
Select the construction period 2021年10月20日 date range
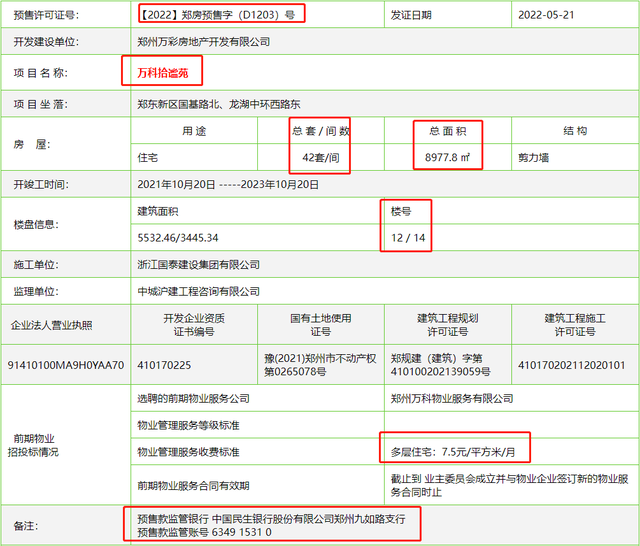click(x=219, y=184)
